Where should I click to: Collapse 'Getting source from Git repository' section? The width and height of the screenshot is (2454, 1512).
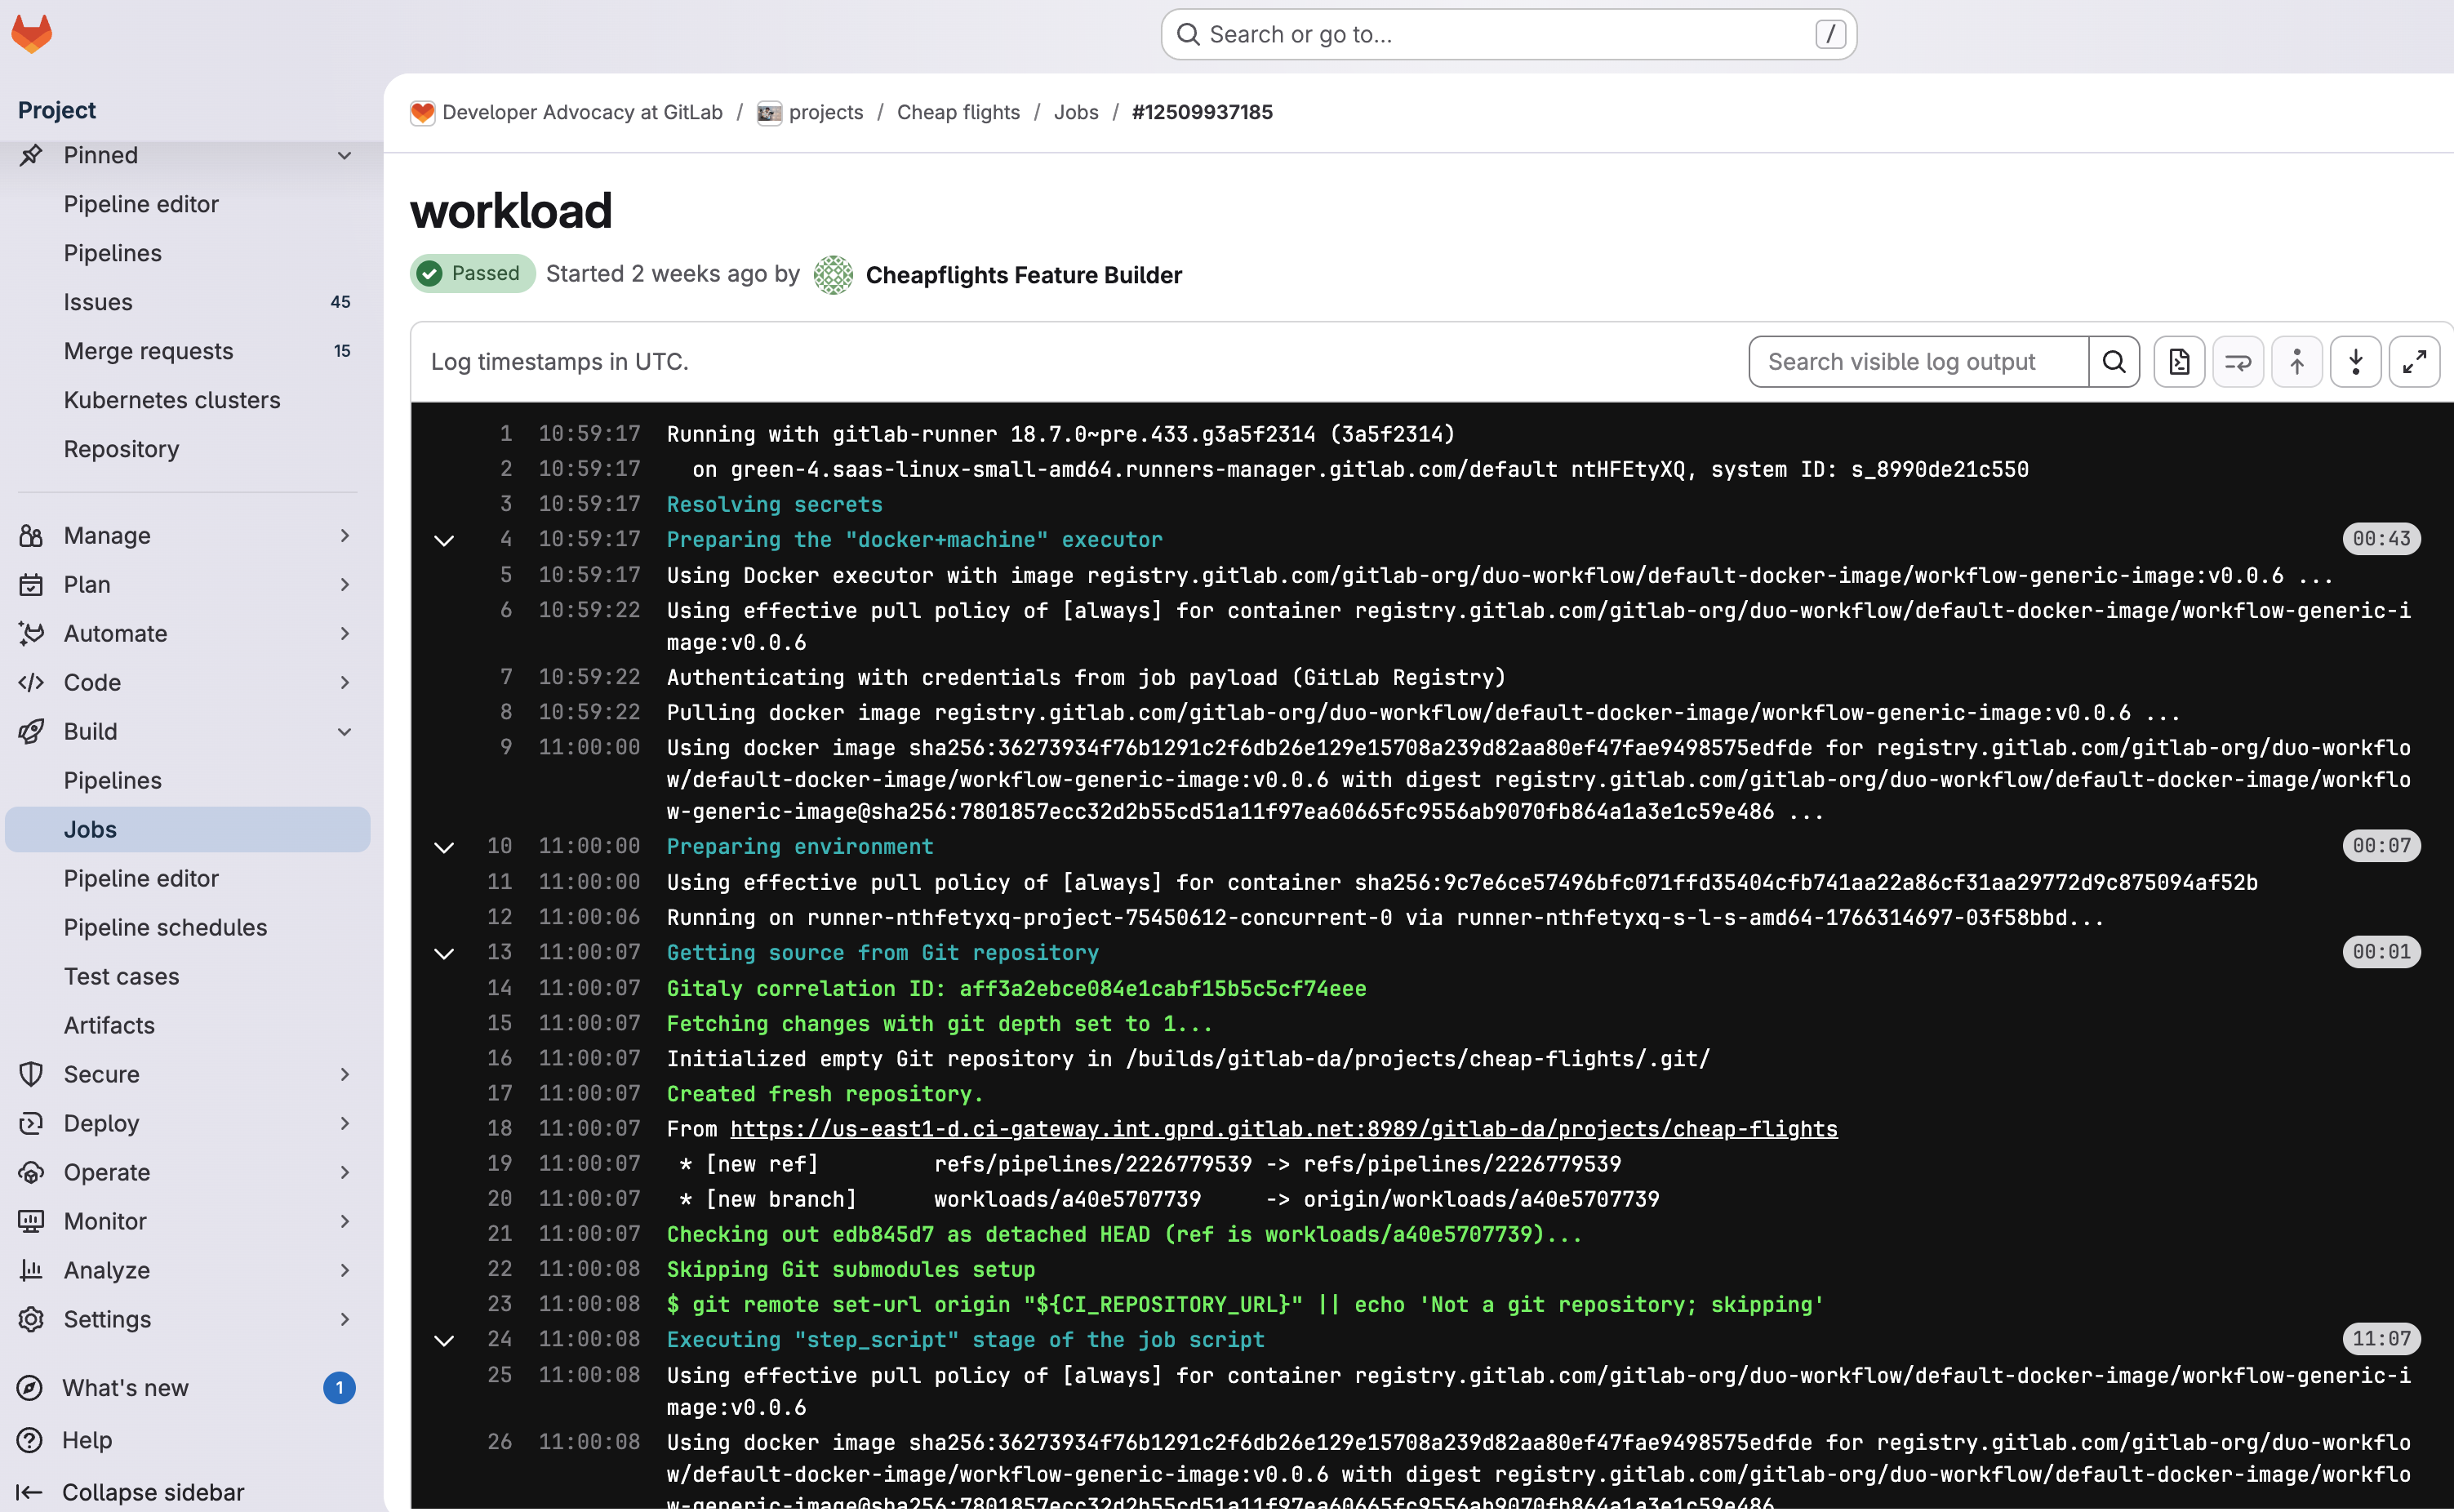pyautogui.click(x=444, y=953)
